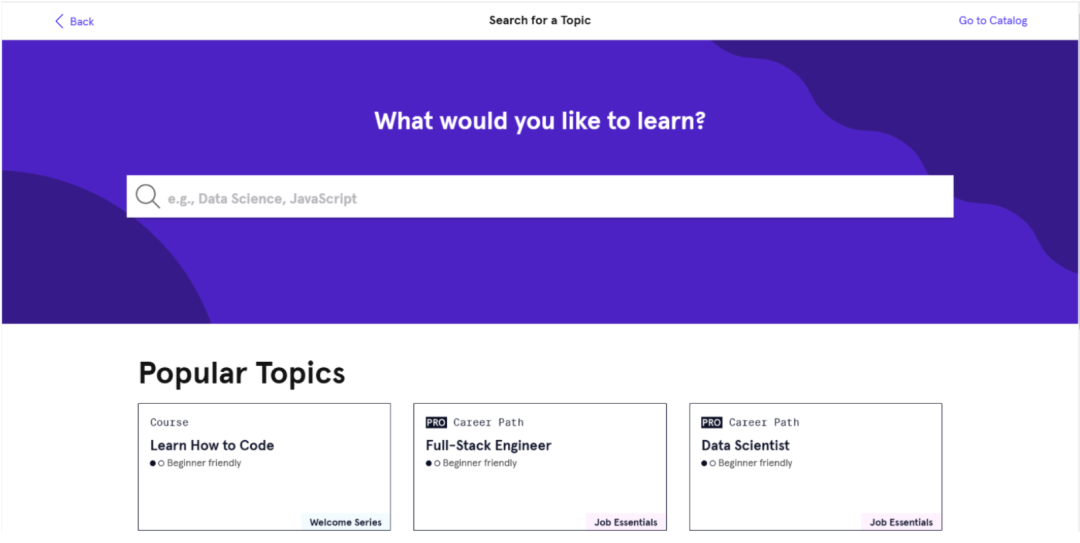Screen dimensions: 1080x543
Task: Click difficulty dots on Full-Stack Engineer card
Action: point(432,464)
